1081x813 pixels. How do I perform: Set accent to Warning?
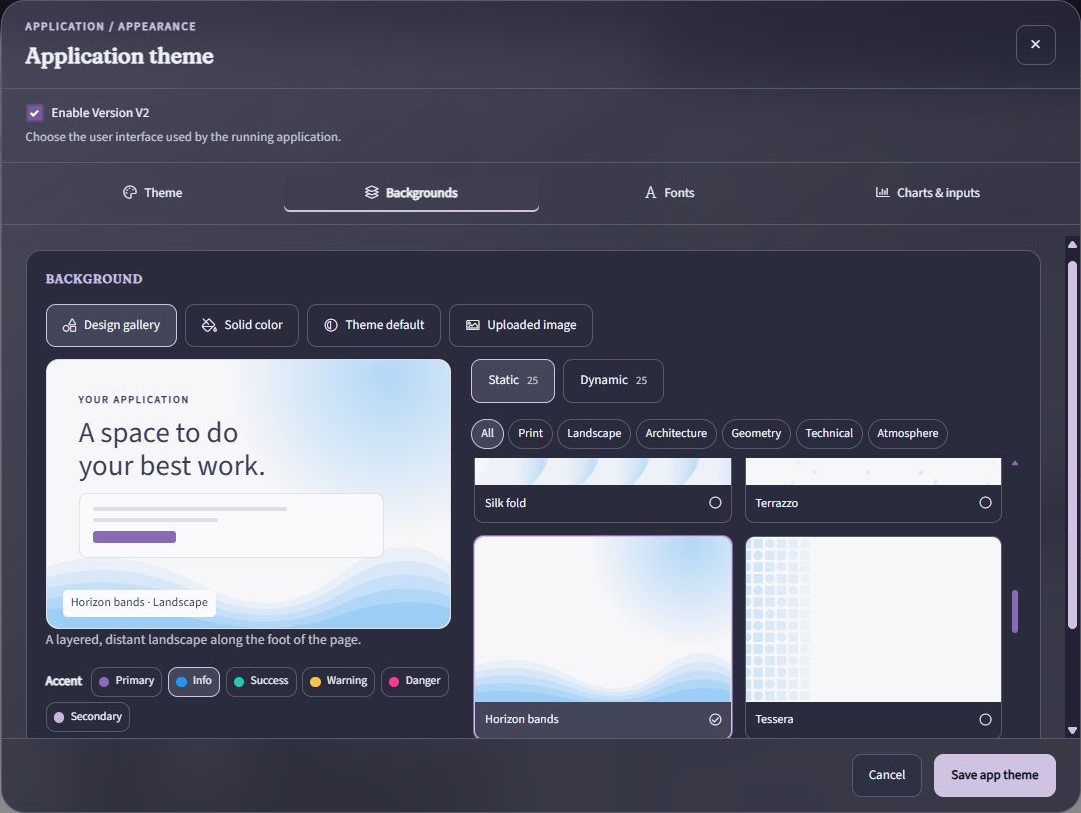[339, 681]
